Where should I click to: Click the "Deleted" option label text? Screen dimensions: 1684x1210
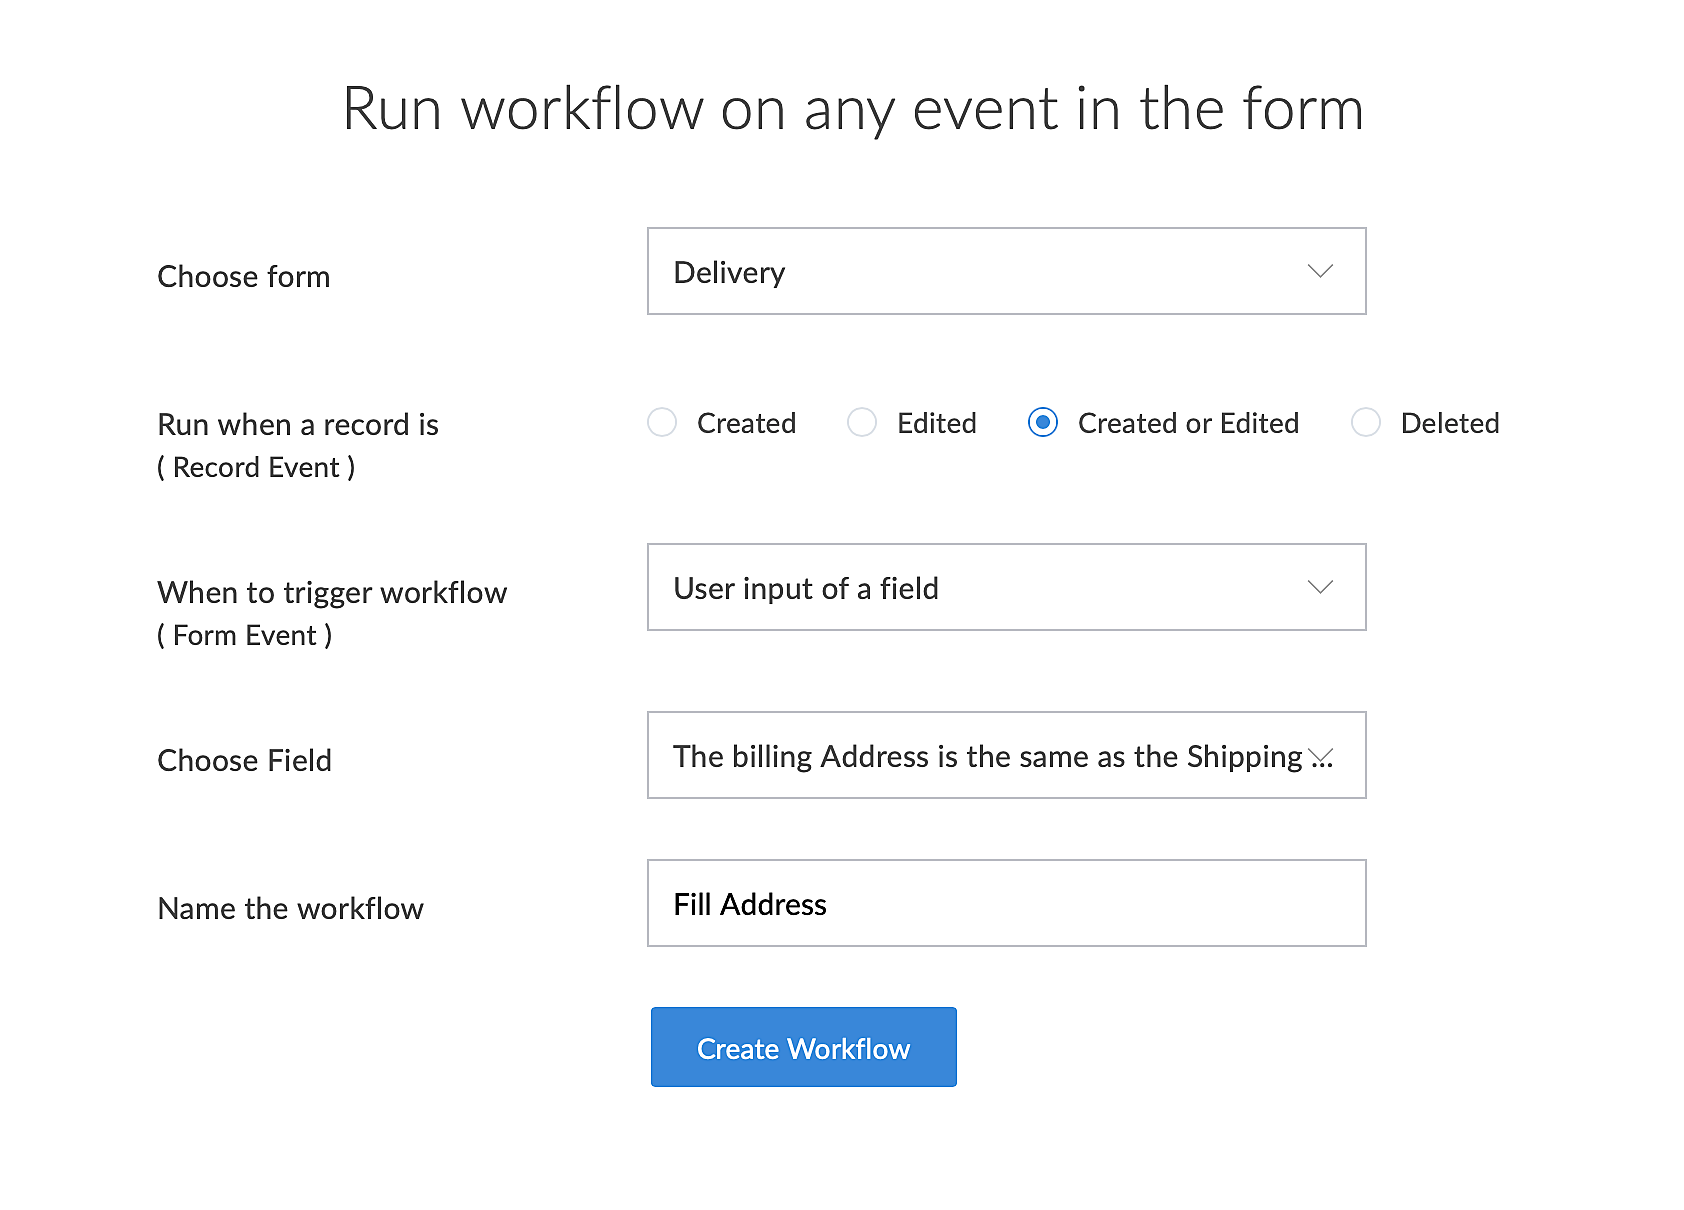tap(1449, 423)
